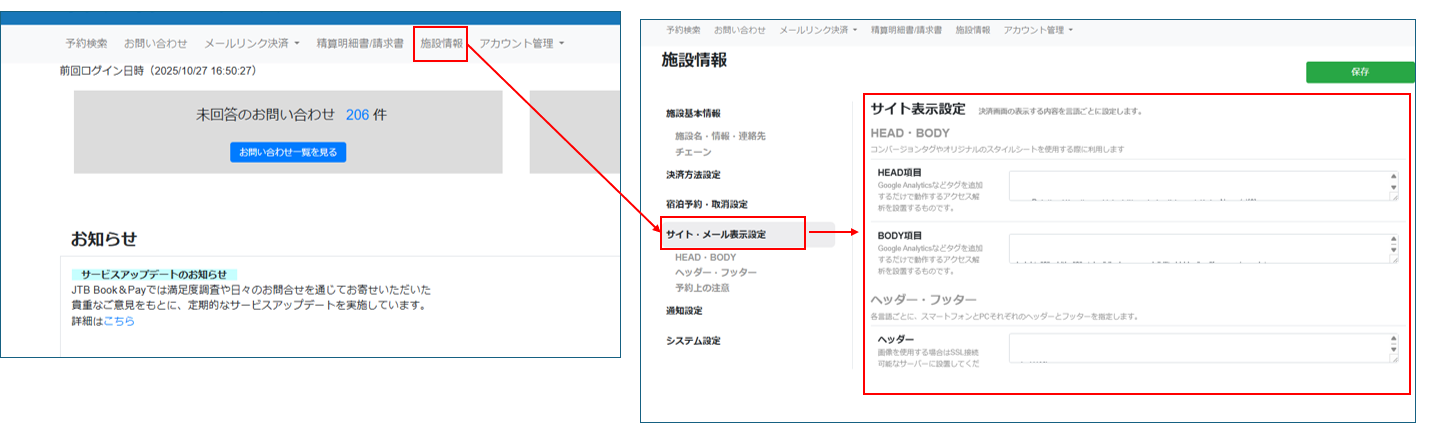Open 予約検索 in the left window's nav bar
Screen dimensions: 1434x442
pos(86,44)
